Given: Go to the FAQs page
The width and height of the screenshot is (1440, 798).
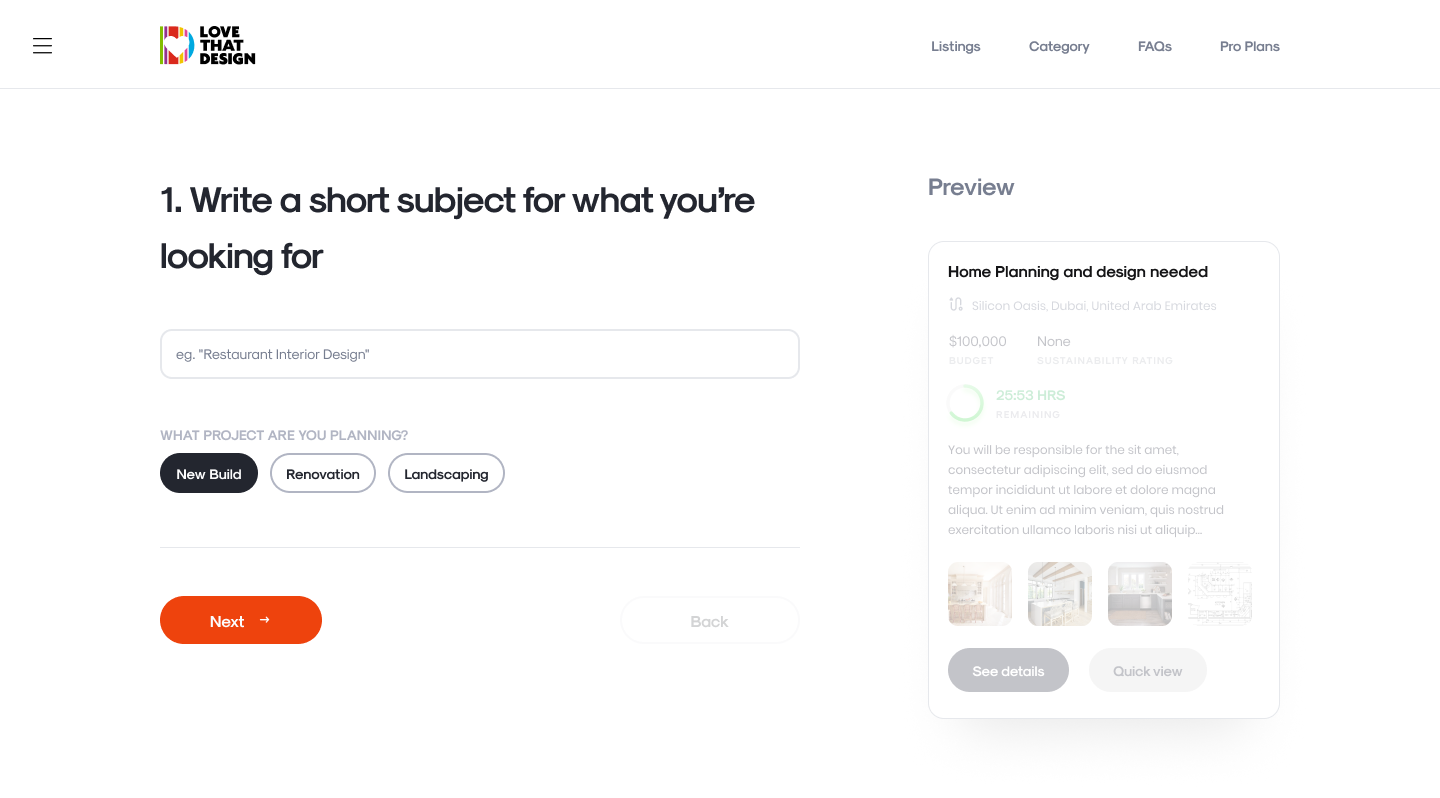Looking at the screenshot, I should click(1155, 46).
